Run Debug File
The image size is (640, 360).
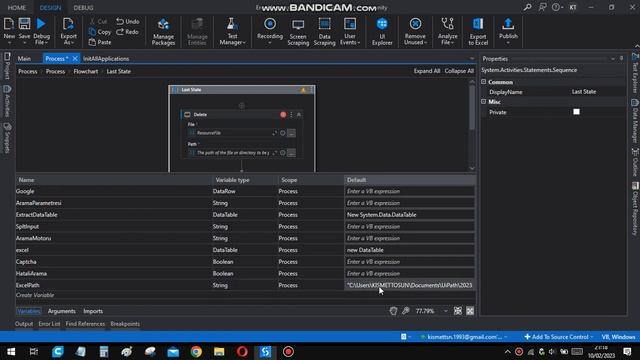pos(41,31)
